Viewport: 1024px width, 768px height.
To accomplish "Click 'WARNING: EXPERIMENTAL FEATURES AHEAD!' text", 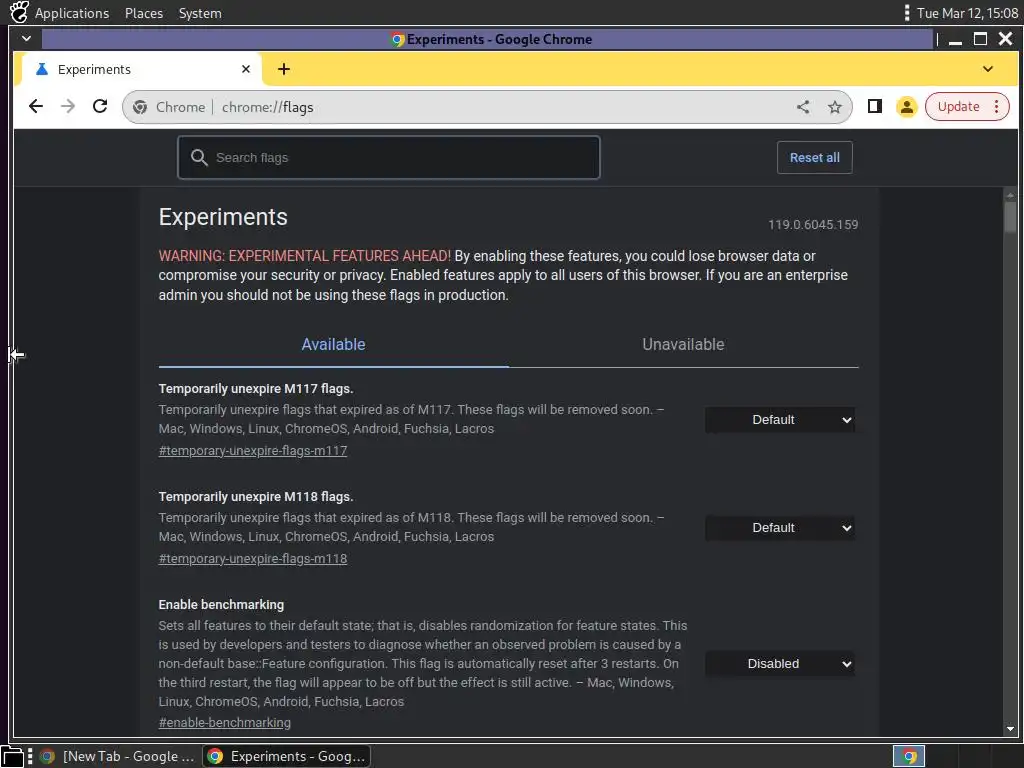I will pyautogui.click(x=305, y=255).
